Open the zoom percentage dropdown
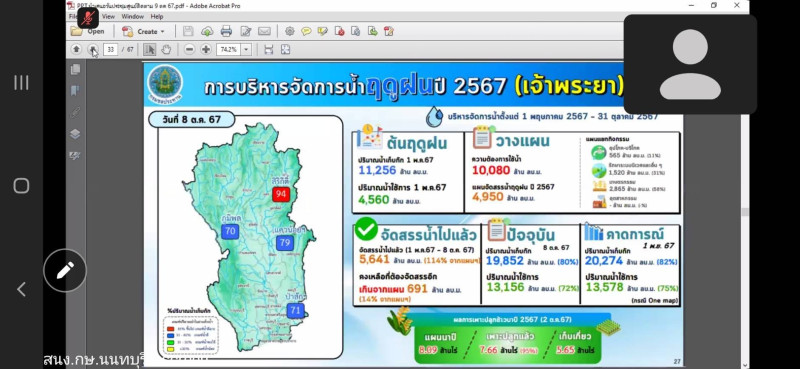800x369 pixels. [x=246, y=50]
